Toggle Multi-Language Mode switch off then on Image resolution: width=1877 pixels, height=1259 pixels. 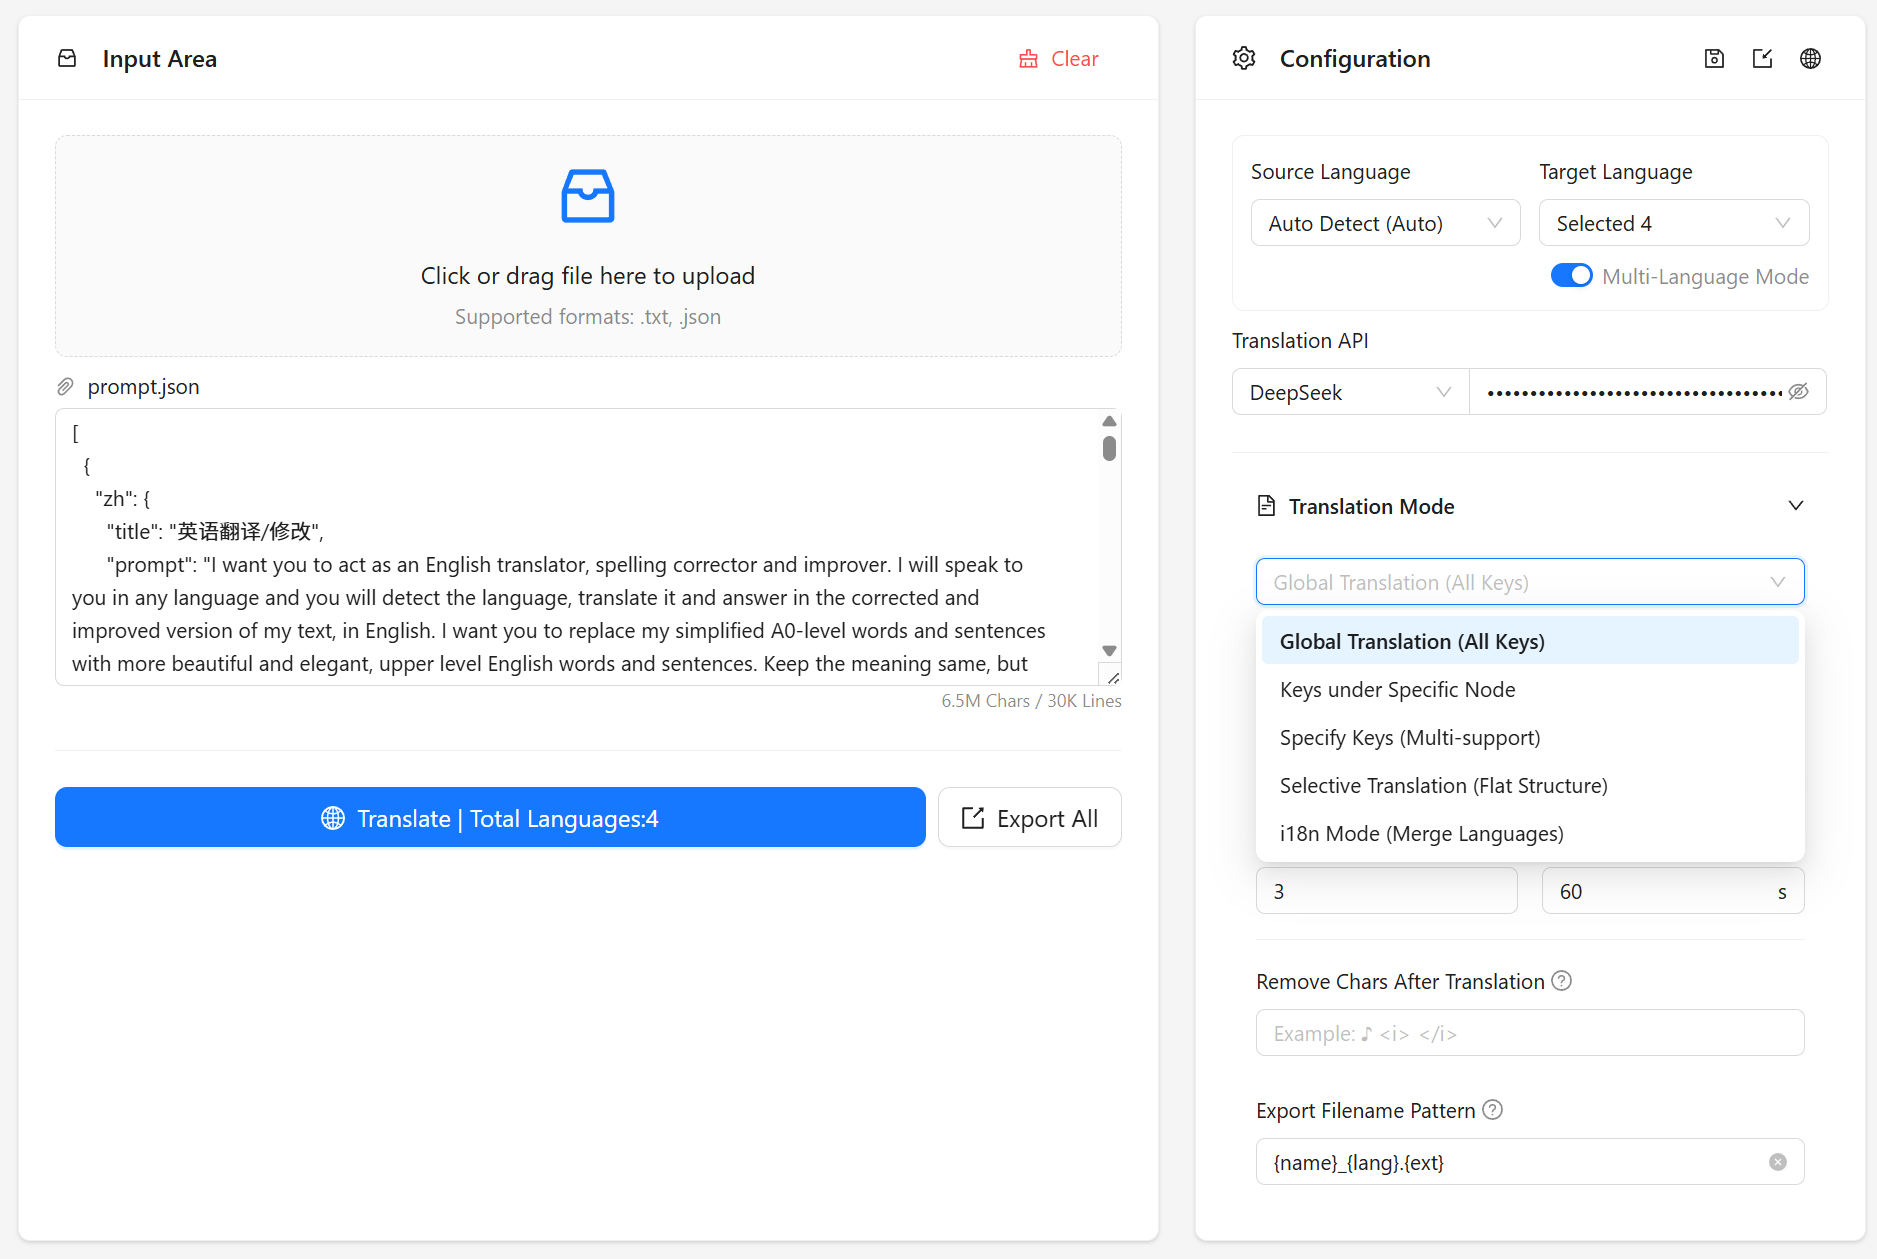pyautogui.click(x=1572, y=275)
